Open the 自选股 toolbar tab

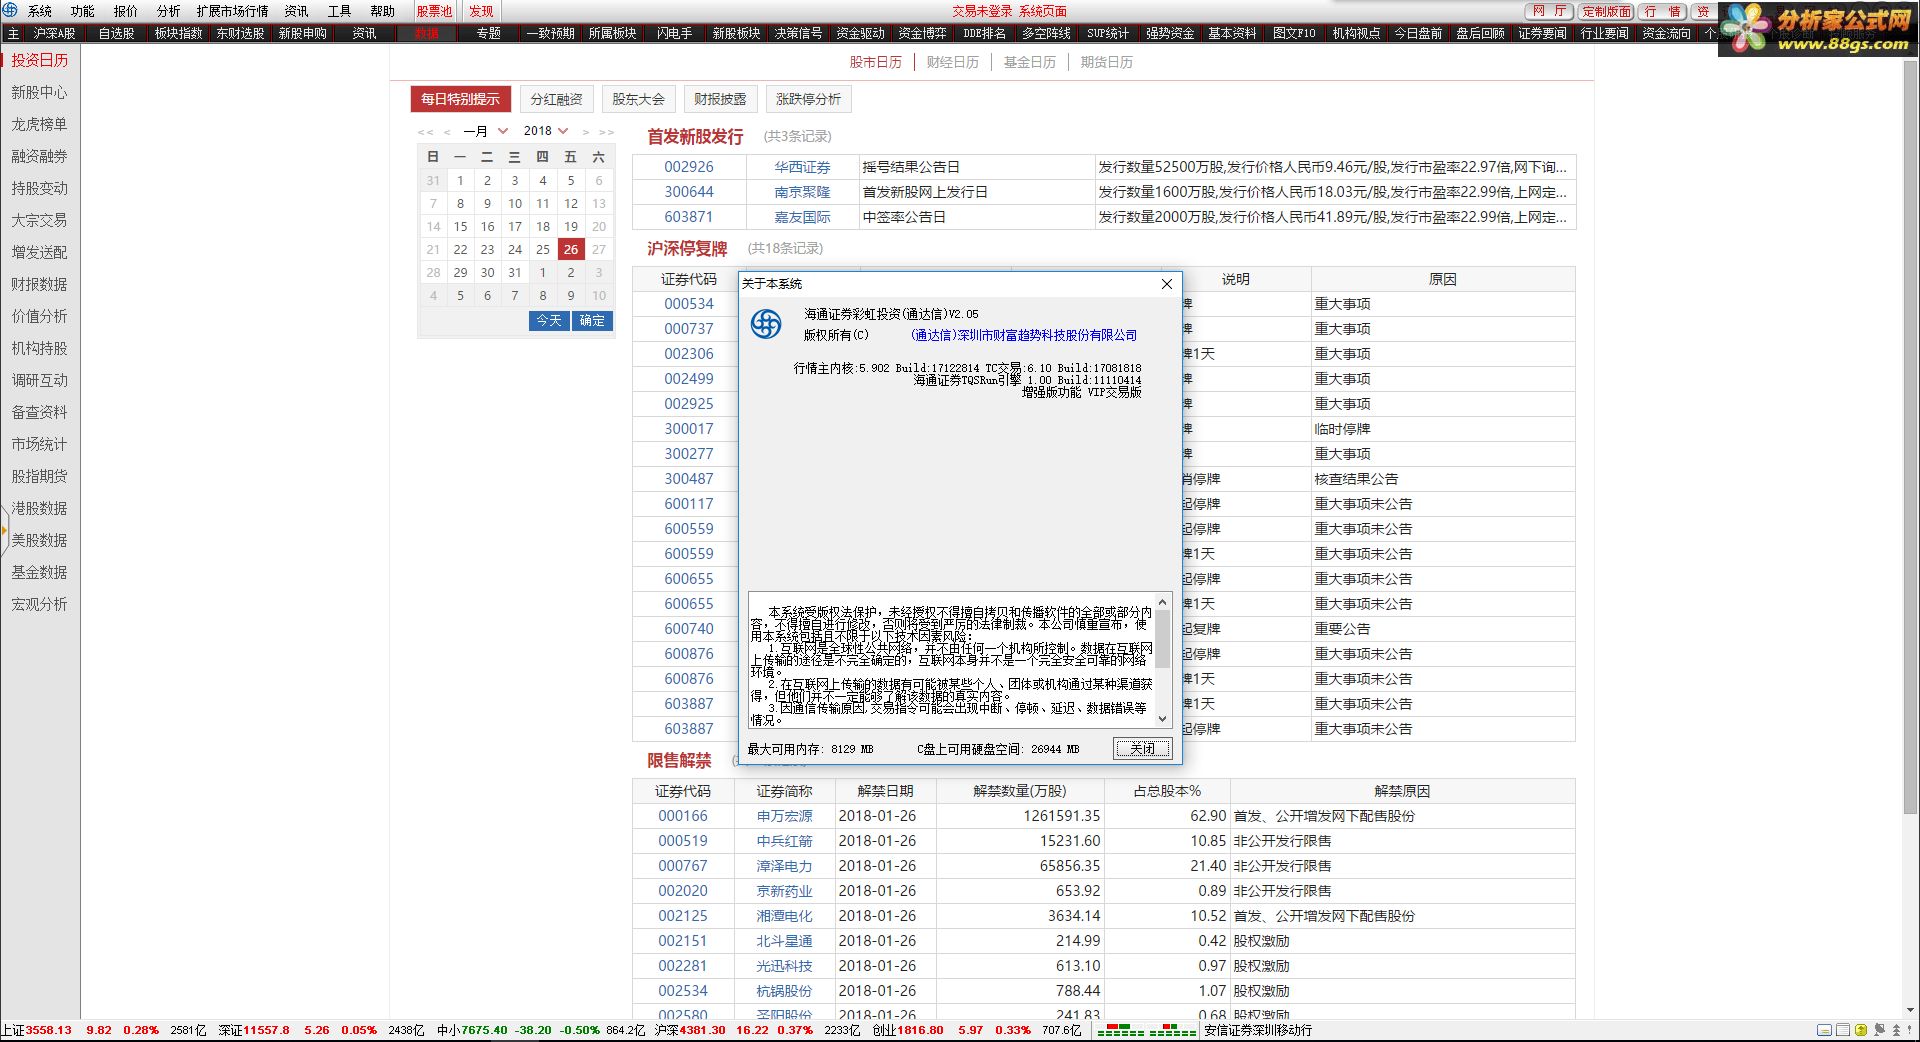point(116,33)
